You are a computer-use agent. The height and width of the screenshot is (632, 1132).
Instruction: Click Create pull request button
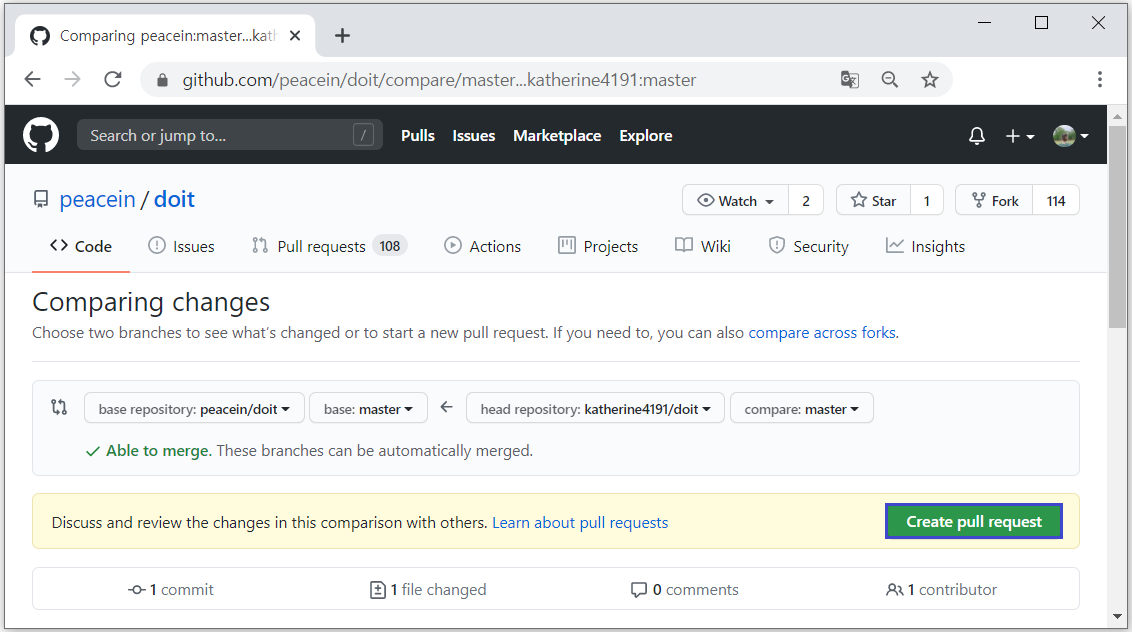point(974,521)
